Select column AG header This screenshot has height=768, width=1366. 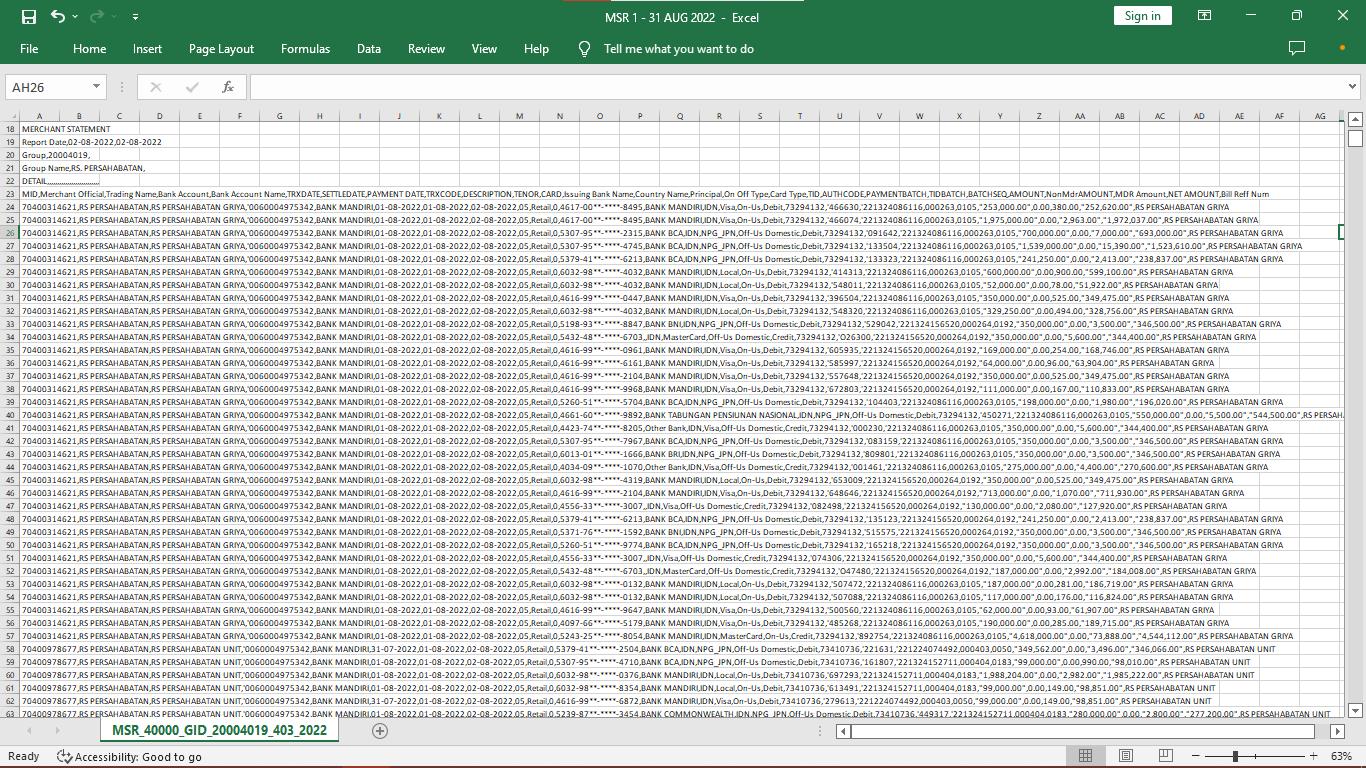click(1320, 116)
